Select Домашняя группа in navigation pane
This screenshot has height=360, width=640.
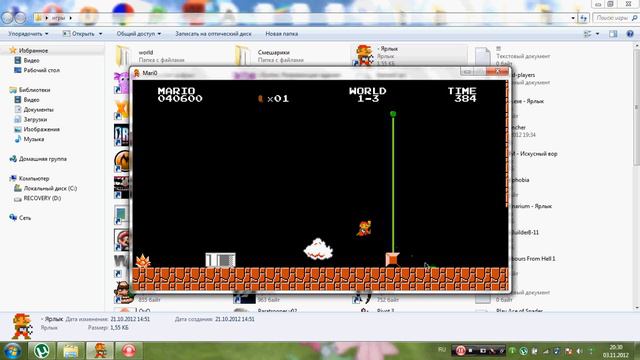coord(42,159)
